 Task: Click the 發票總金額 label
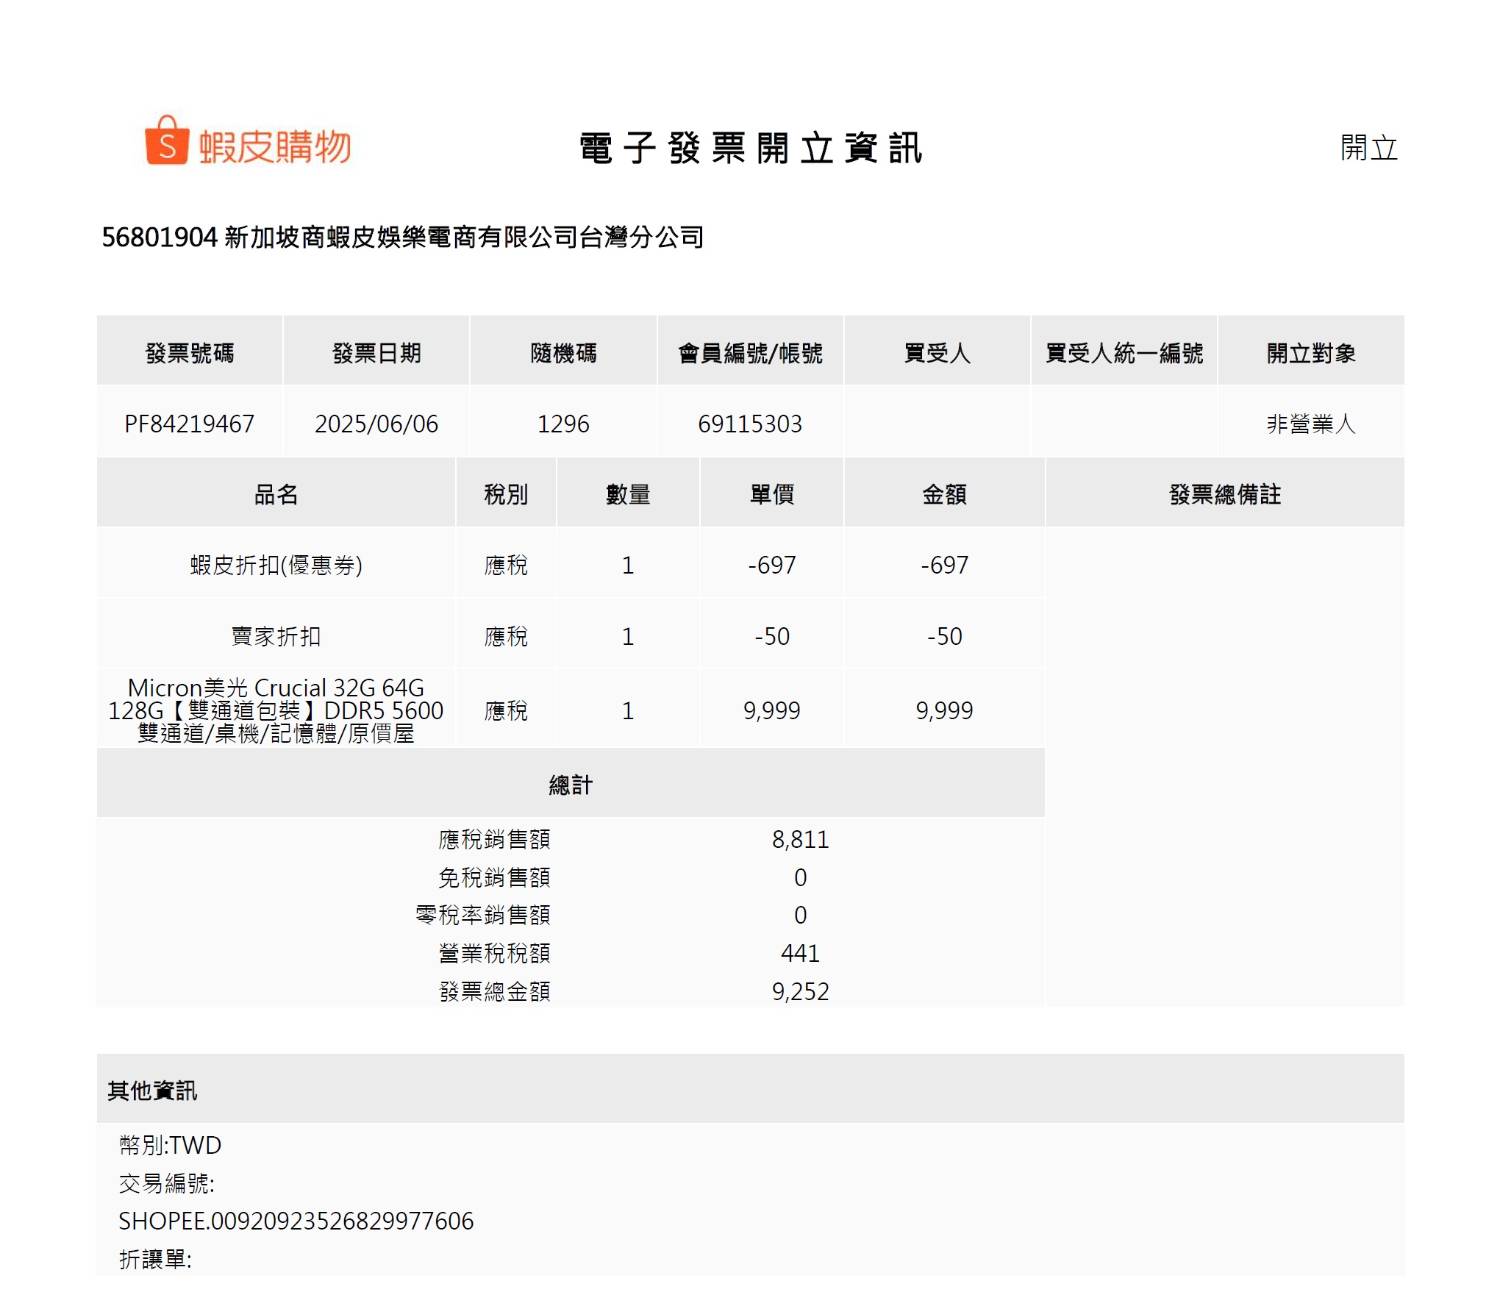click(x=495, y=991)
